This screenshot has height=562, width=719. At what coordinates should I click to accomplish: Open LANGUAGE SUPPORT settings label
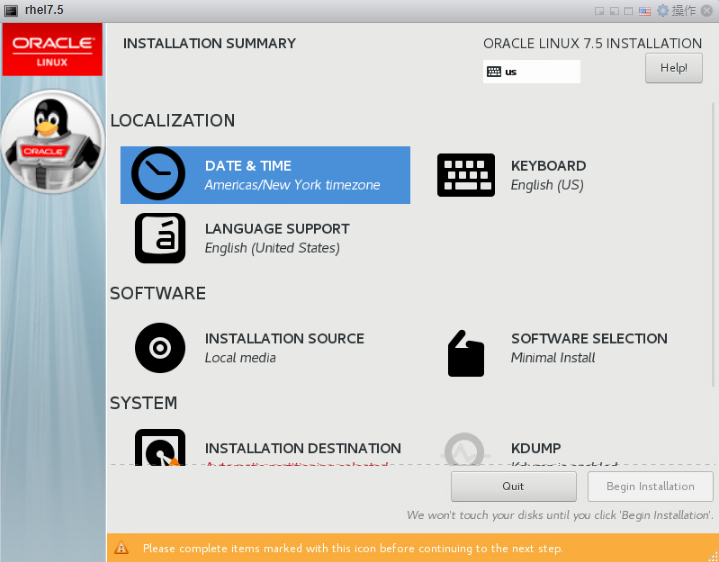(277, 229)
